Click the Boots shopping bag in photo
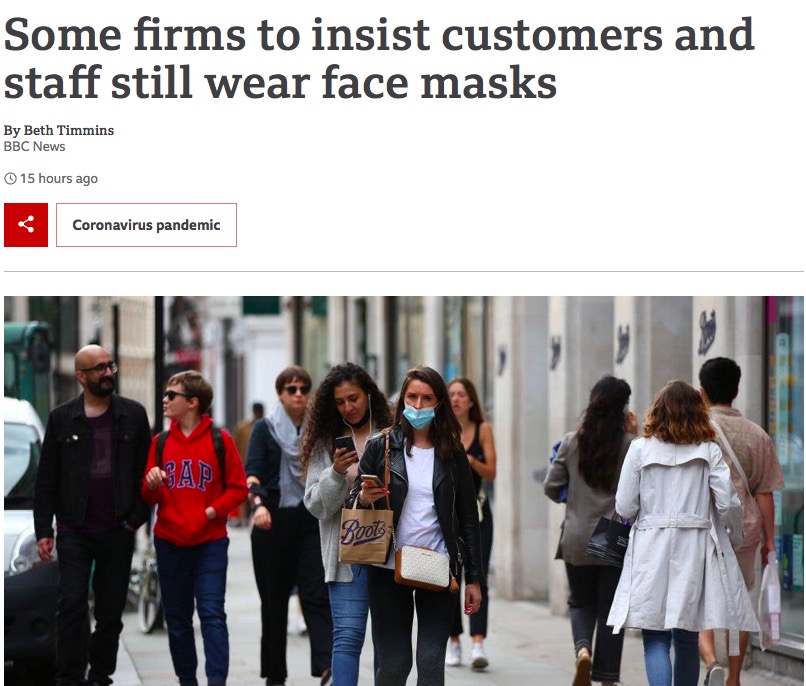The height and width of the screenshot is (686, 806). click(365, 535)
